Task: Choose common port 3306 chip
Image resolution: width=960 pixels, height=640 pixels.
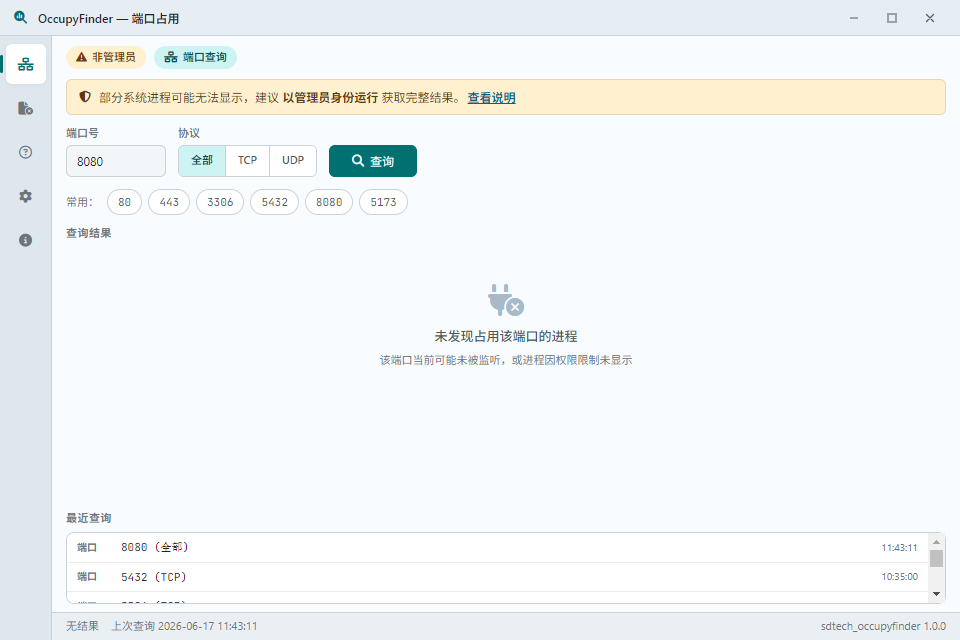Action: coord(220,202)
